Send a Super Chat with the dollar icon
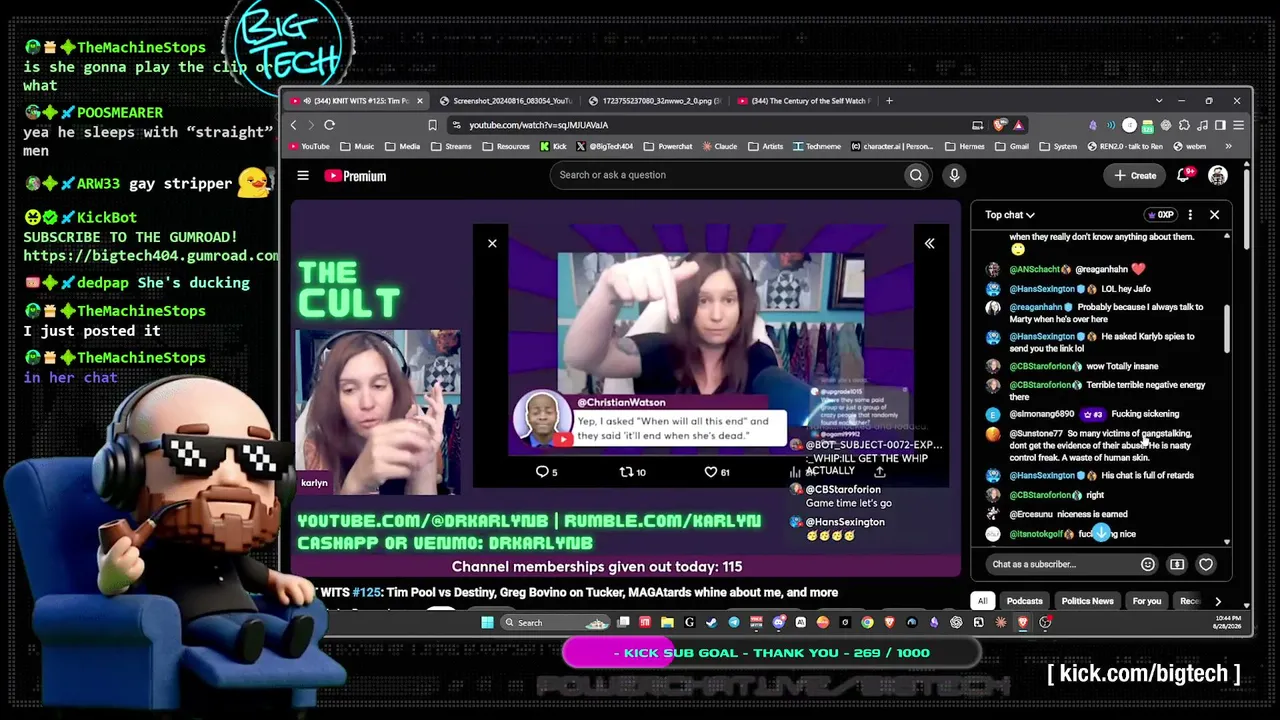This screenshot has height=720, width=1280. click(x=1177, y=564)
